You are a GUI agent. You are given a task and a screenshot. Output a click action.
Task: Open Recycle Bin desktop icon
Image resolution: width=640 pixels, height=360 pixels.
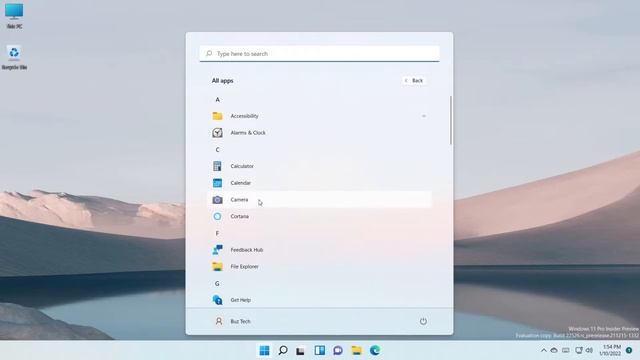pyautogui.click(x=14, y=58)
